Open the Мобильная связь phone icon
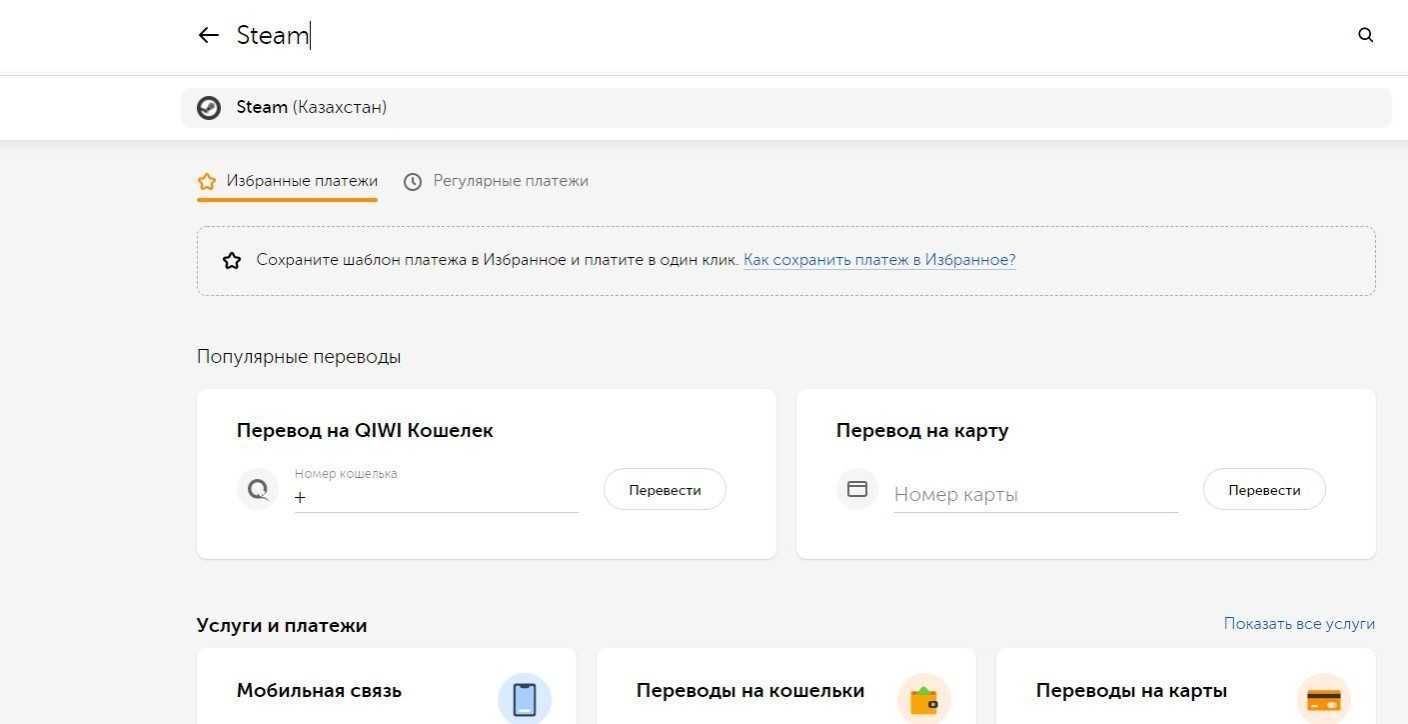Image resolution: width=1408 pixels, height=724 pixels. 524,699
